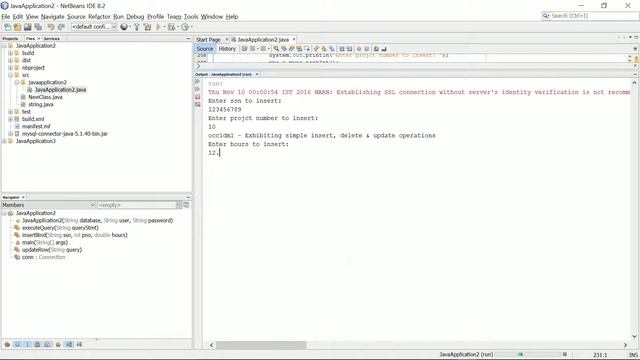The image size is (640, 360).
Task: Expand the mysql-connector-java jar node
Action: point(10,134)
